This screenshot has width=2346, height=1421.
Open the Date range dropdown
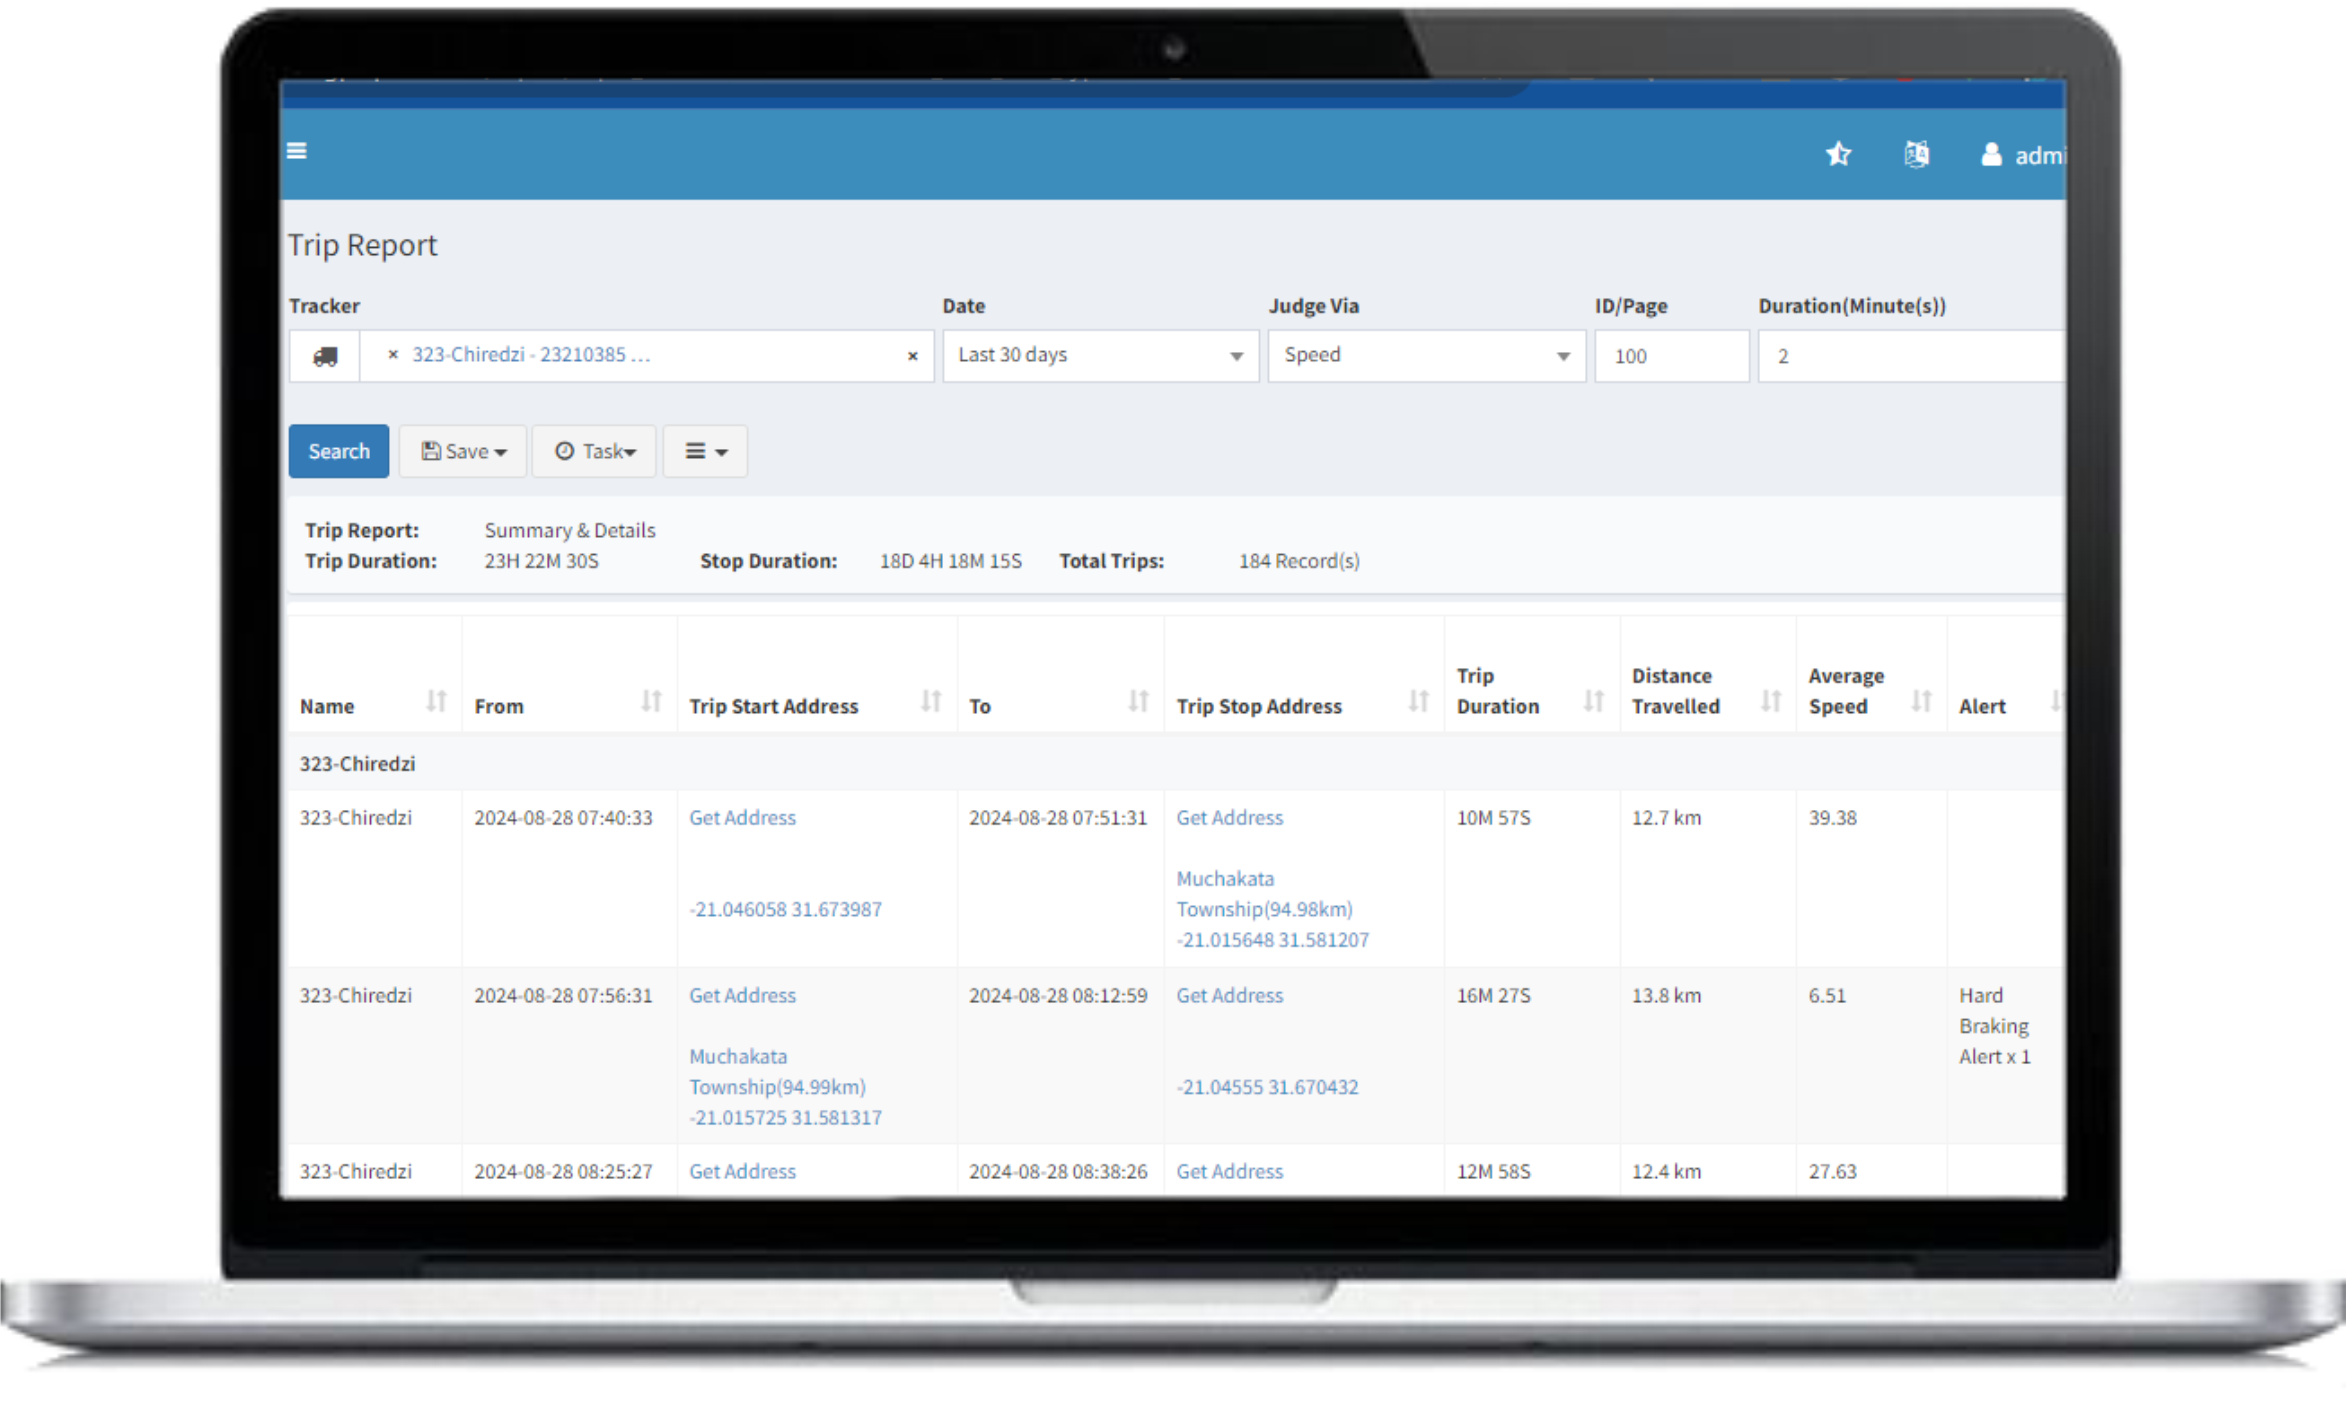click(1100, 356)
